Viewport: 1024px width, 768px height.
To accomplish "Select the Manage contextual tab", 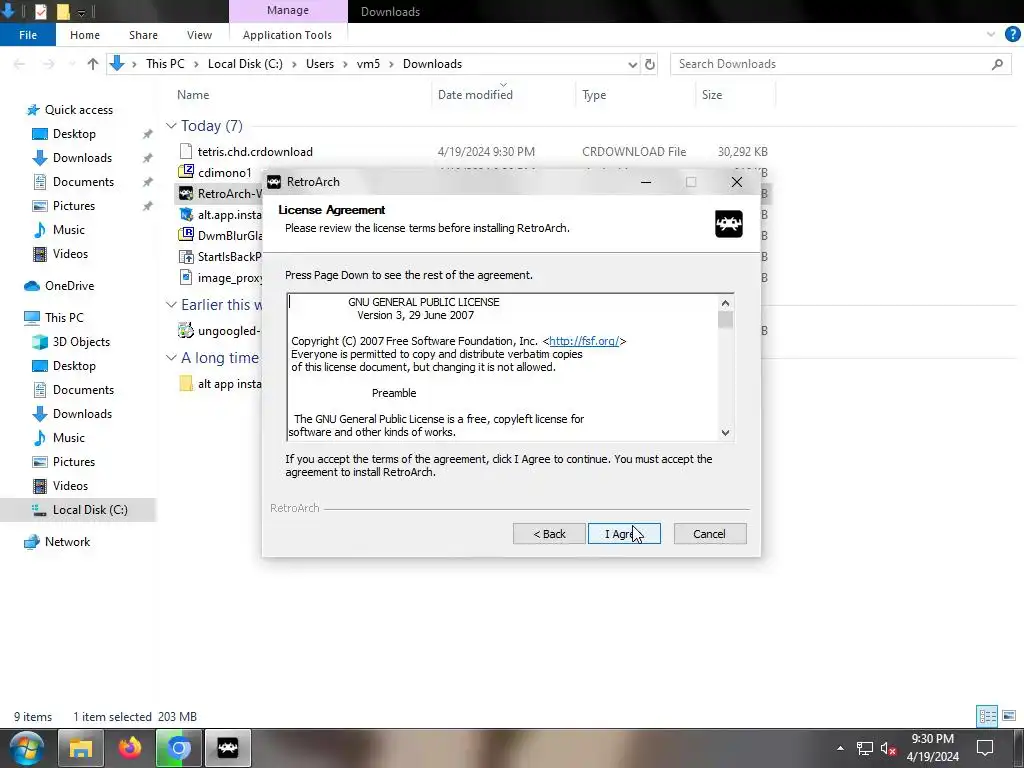I will (x=288, y=10).
